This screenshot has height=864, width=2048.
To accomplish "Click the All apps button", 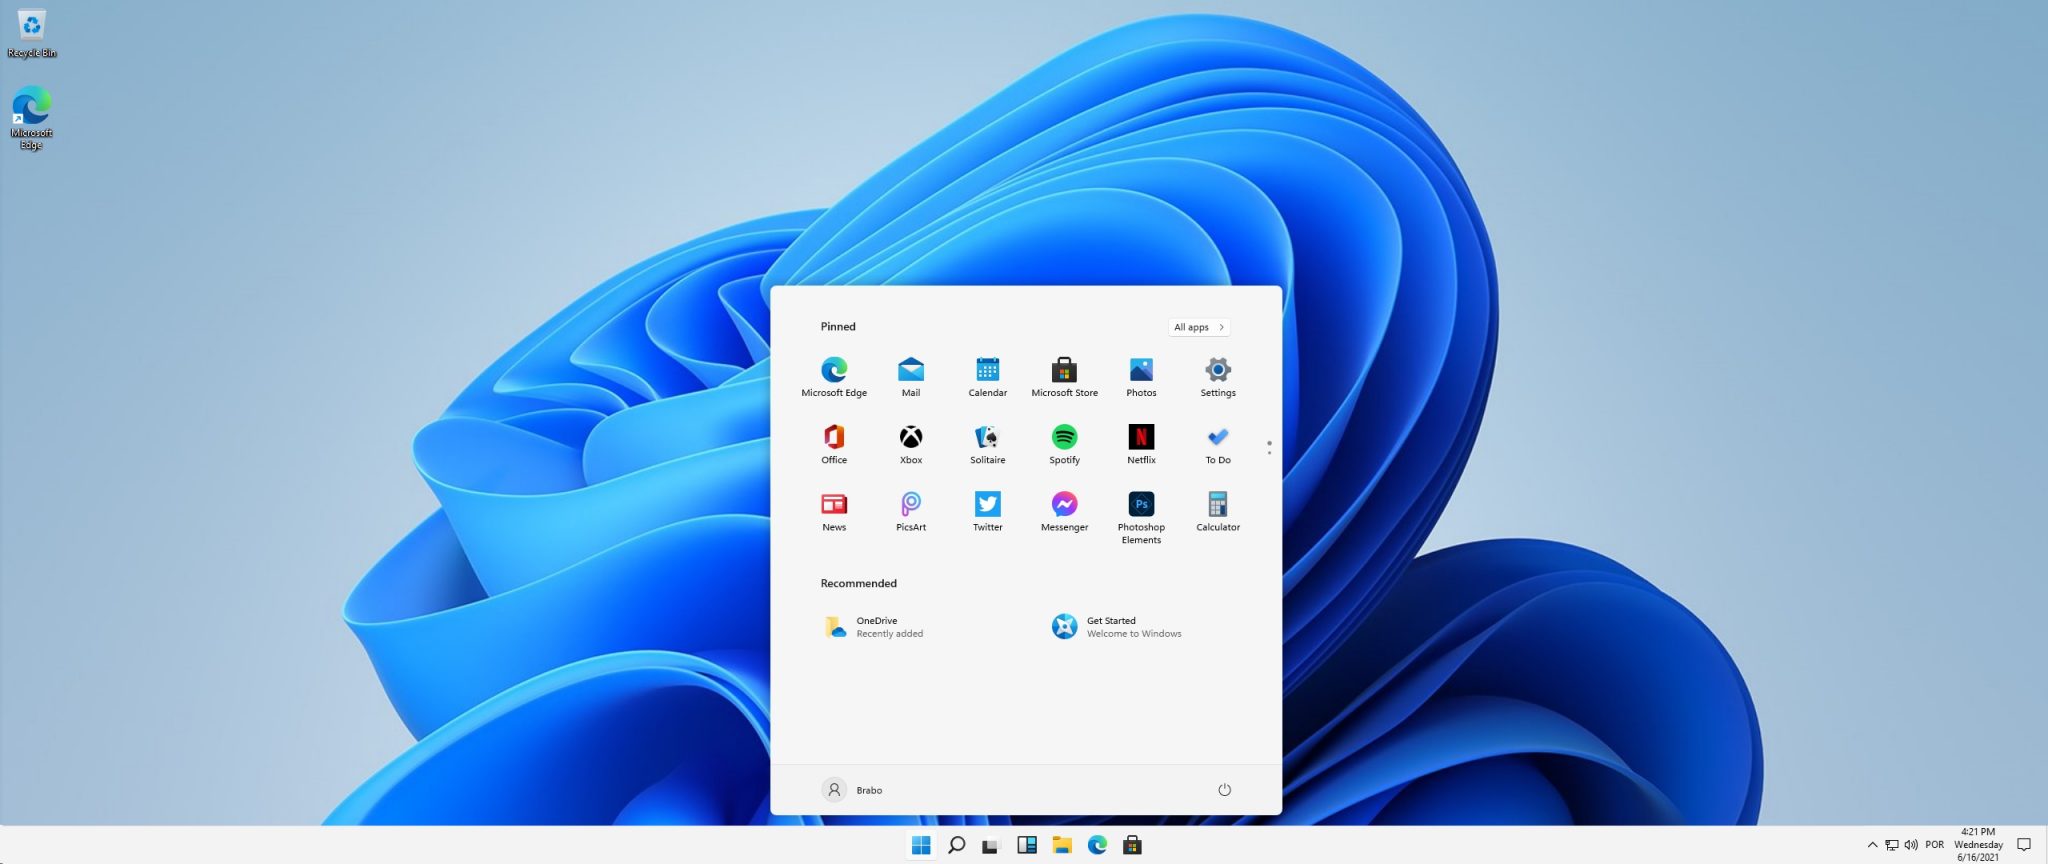I will (1198, 327).
